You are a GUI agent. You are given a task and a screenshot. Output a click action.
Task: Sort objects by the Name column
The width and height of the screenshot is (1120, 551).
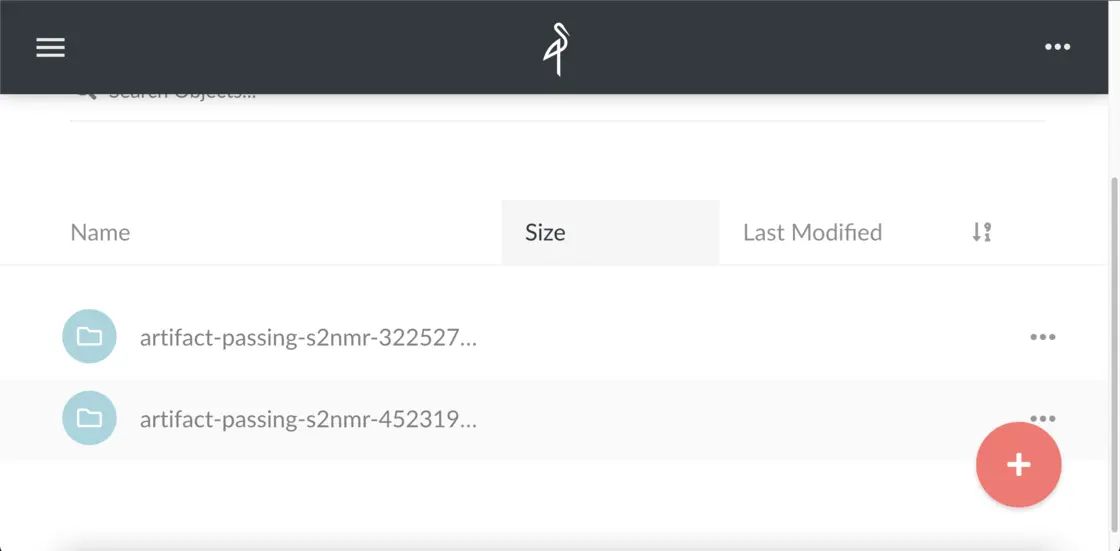pos(100,233)
